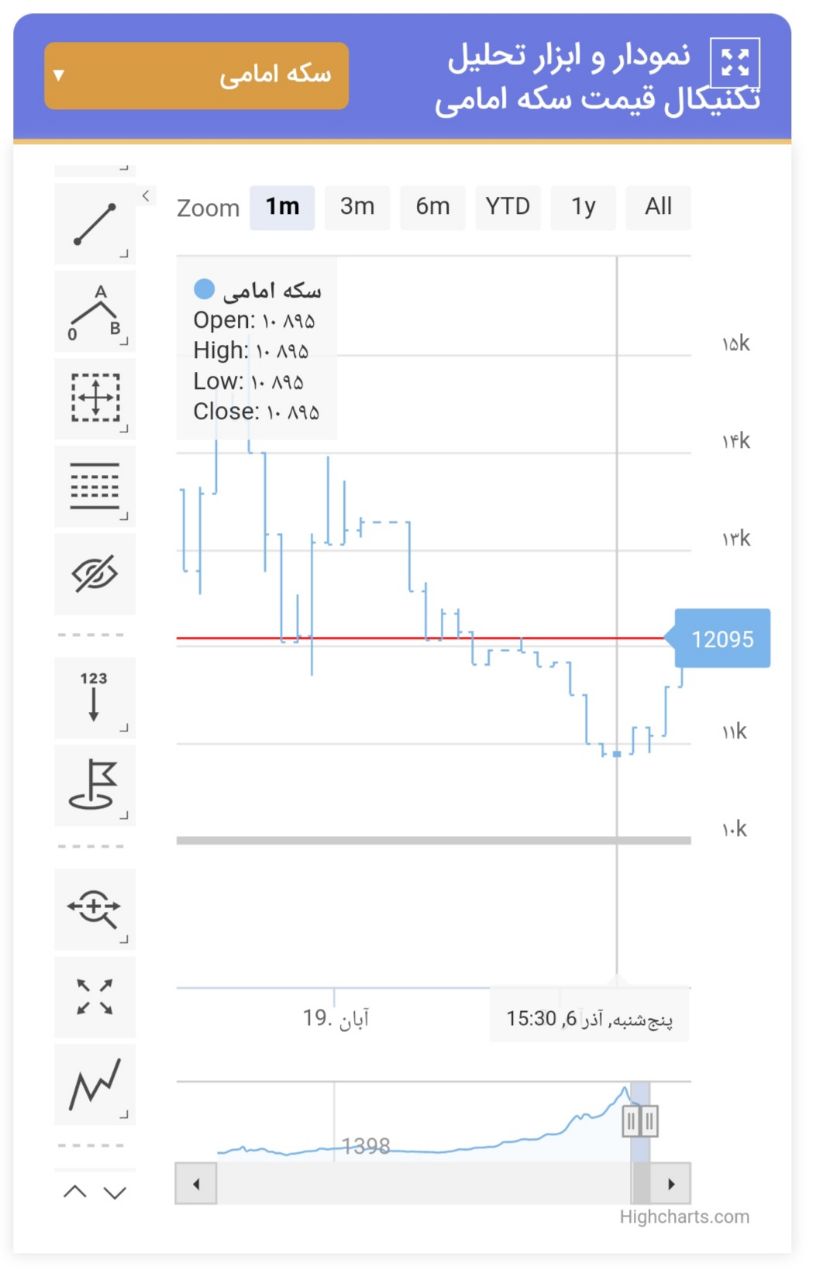Click the toolbar down arrow at bottom
This screenshot has width=814, height=1280.
click(x=115, y=1192)
